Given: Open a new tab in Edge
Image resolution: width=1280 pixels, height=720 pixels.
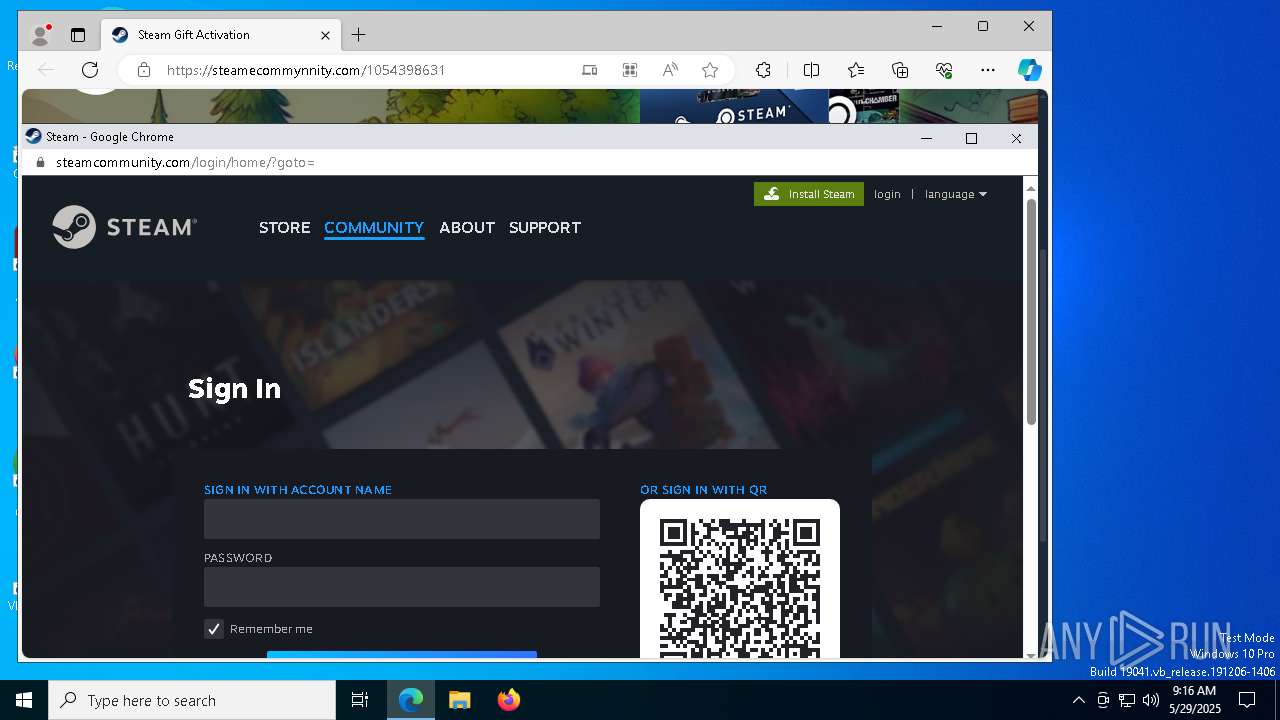Looking at the screenshot, I should (358, 35).
